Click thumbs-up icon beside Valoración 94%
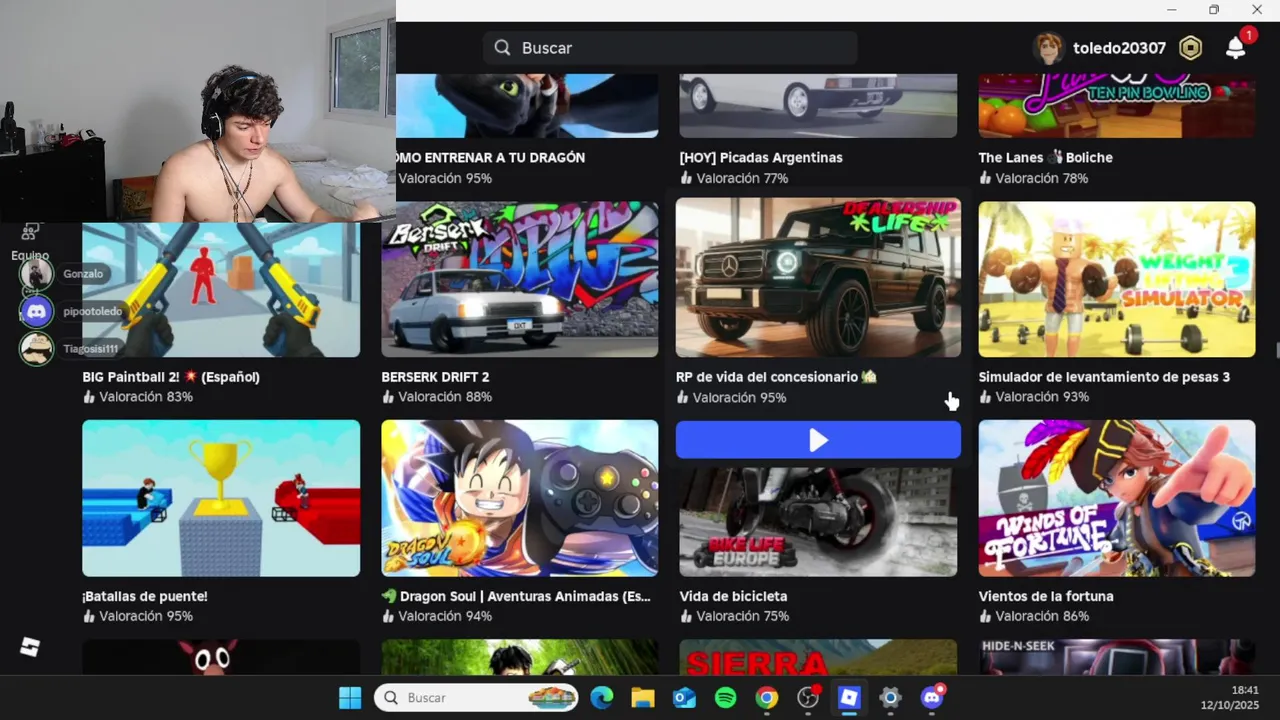Image resolution: width=1280 pixels, height=720 pixels. (x=388, y=616)
